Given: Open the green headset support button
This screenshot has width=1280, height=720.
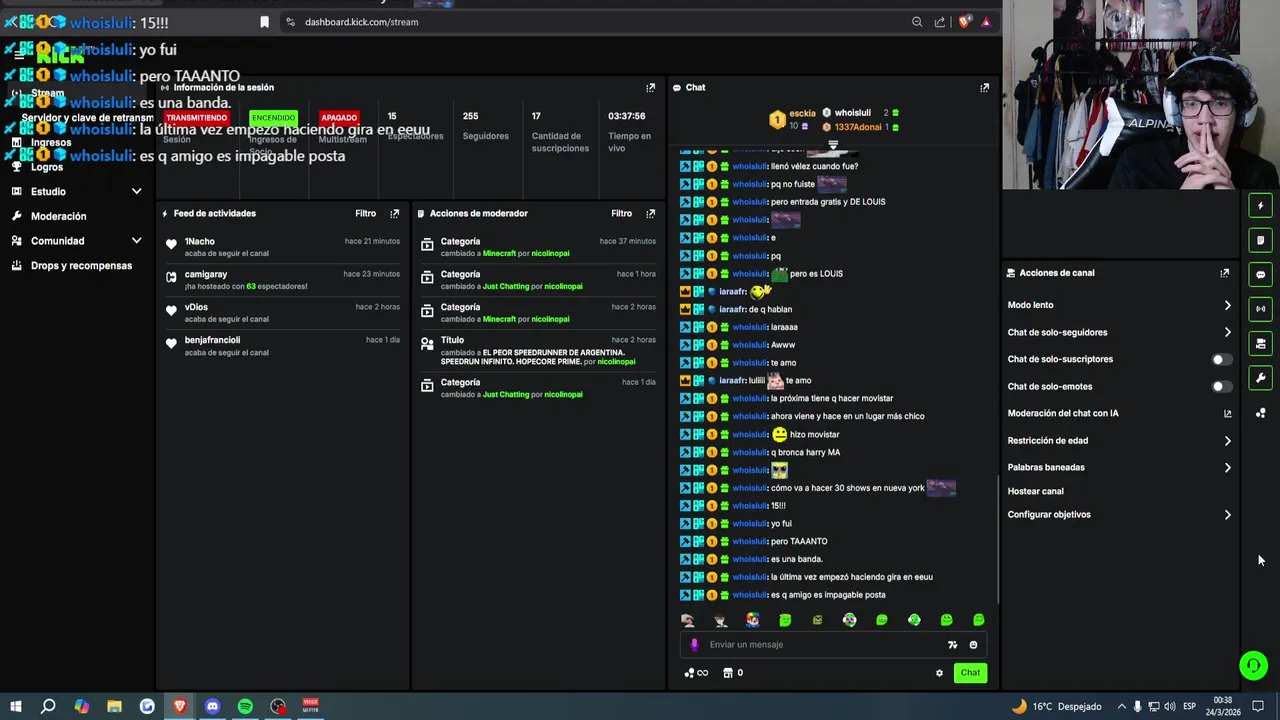Looking at the screenshot, I should [x=1253, y=665].
